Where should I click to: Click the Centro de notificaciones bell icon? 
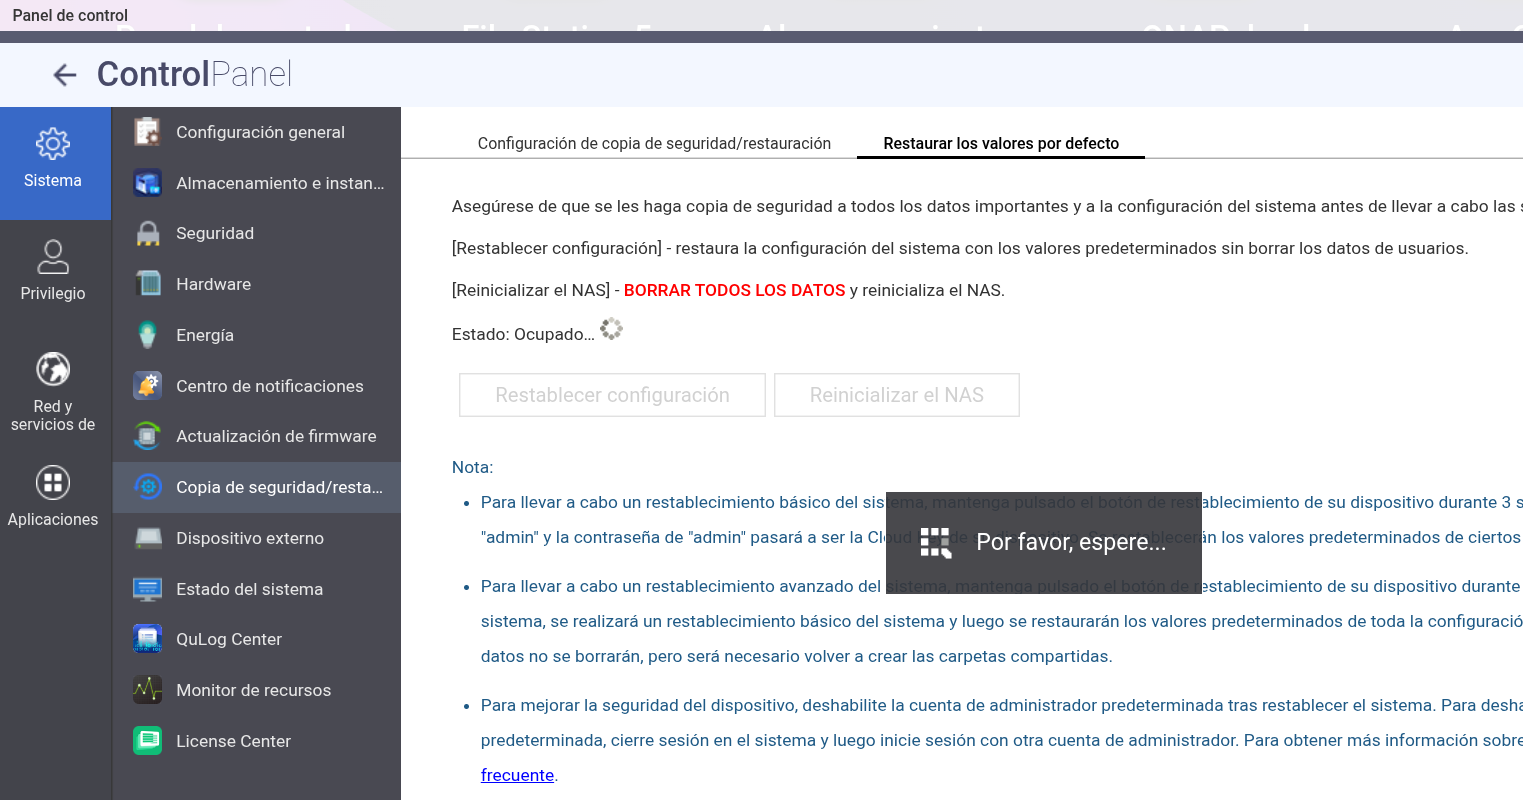click(148, 386)
